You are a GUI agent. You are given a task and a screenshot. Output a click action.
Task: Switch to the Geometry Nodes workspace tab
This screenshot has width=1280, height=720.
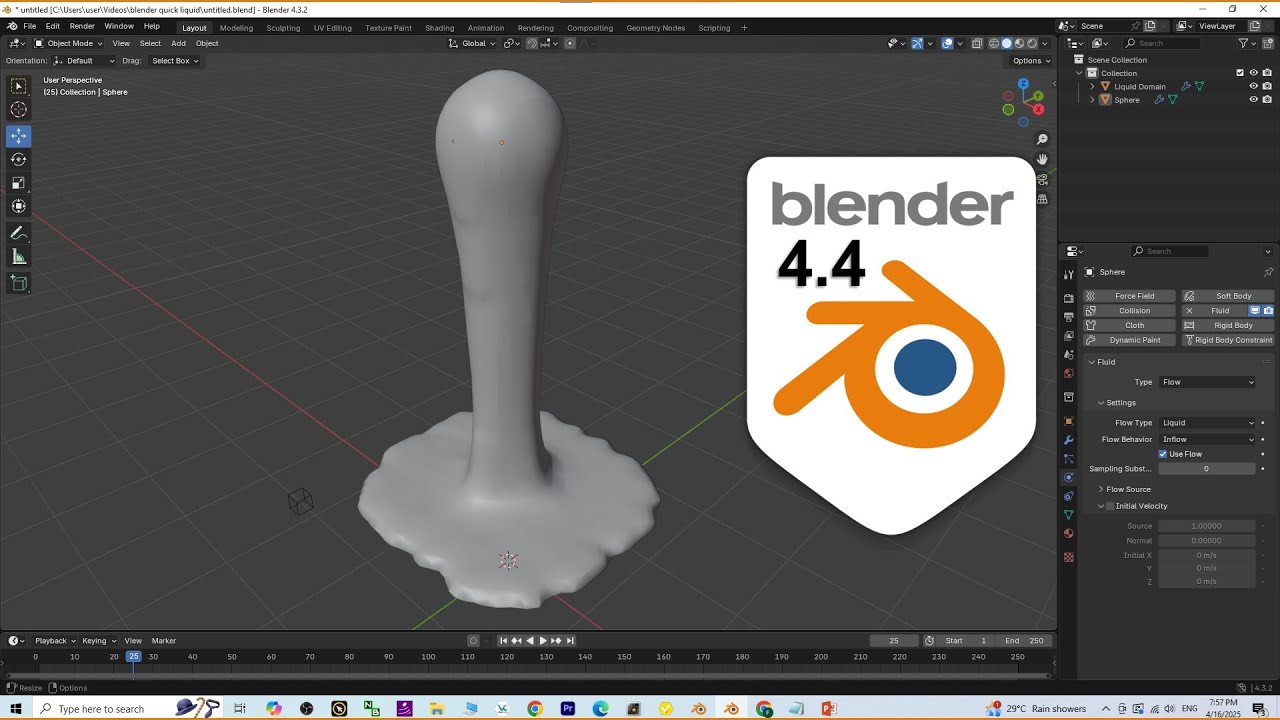pos(656,28)
